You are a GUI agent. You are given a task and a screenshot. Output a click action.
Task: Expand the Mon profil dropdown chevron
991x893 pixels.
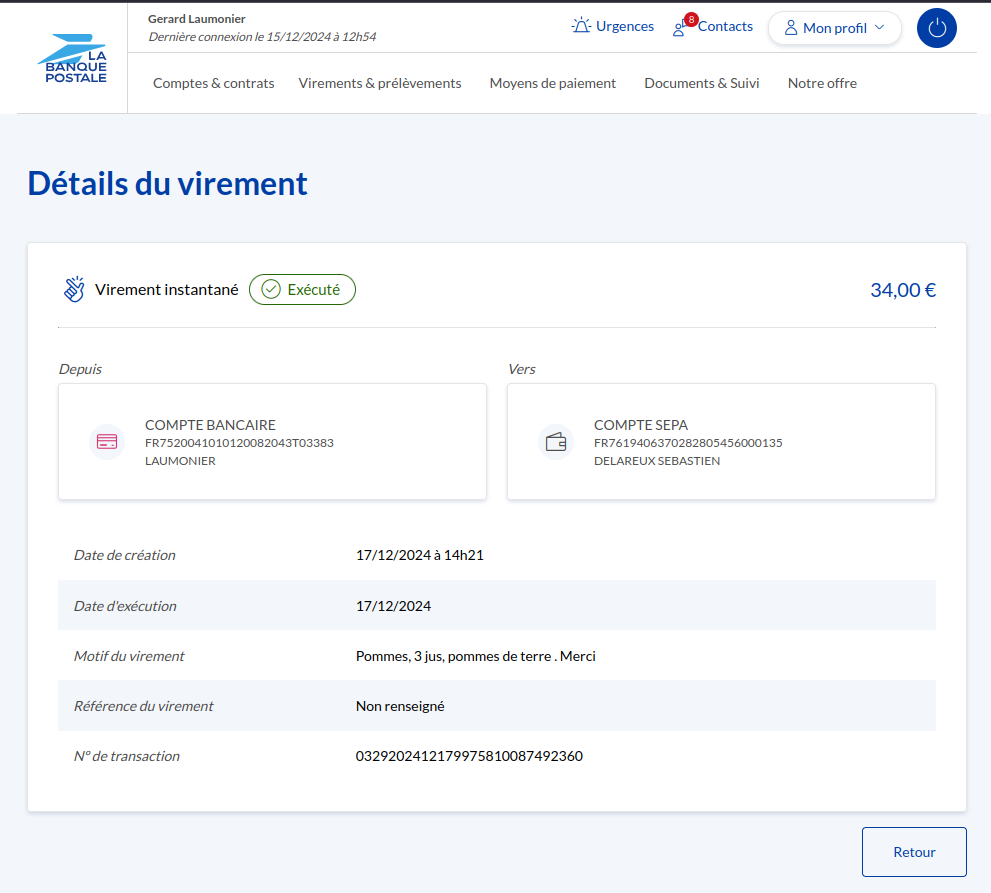tap(880, 28)
